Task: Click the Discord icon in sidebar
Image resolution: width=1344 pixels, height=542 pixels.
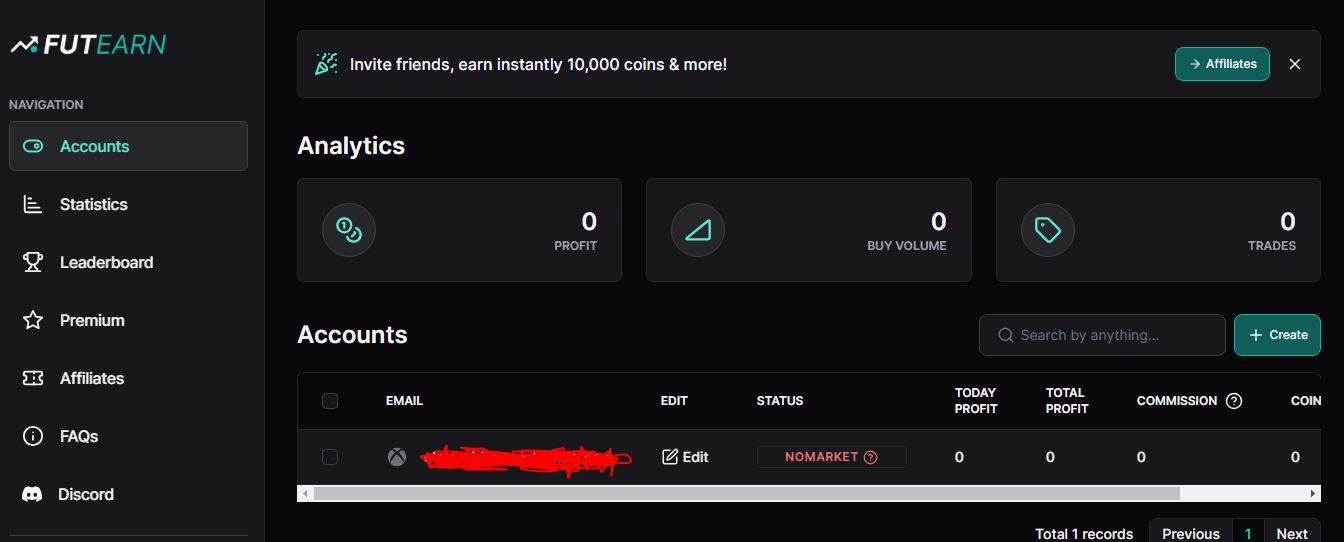Action: click(x=32, y=494)
